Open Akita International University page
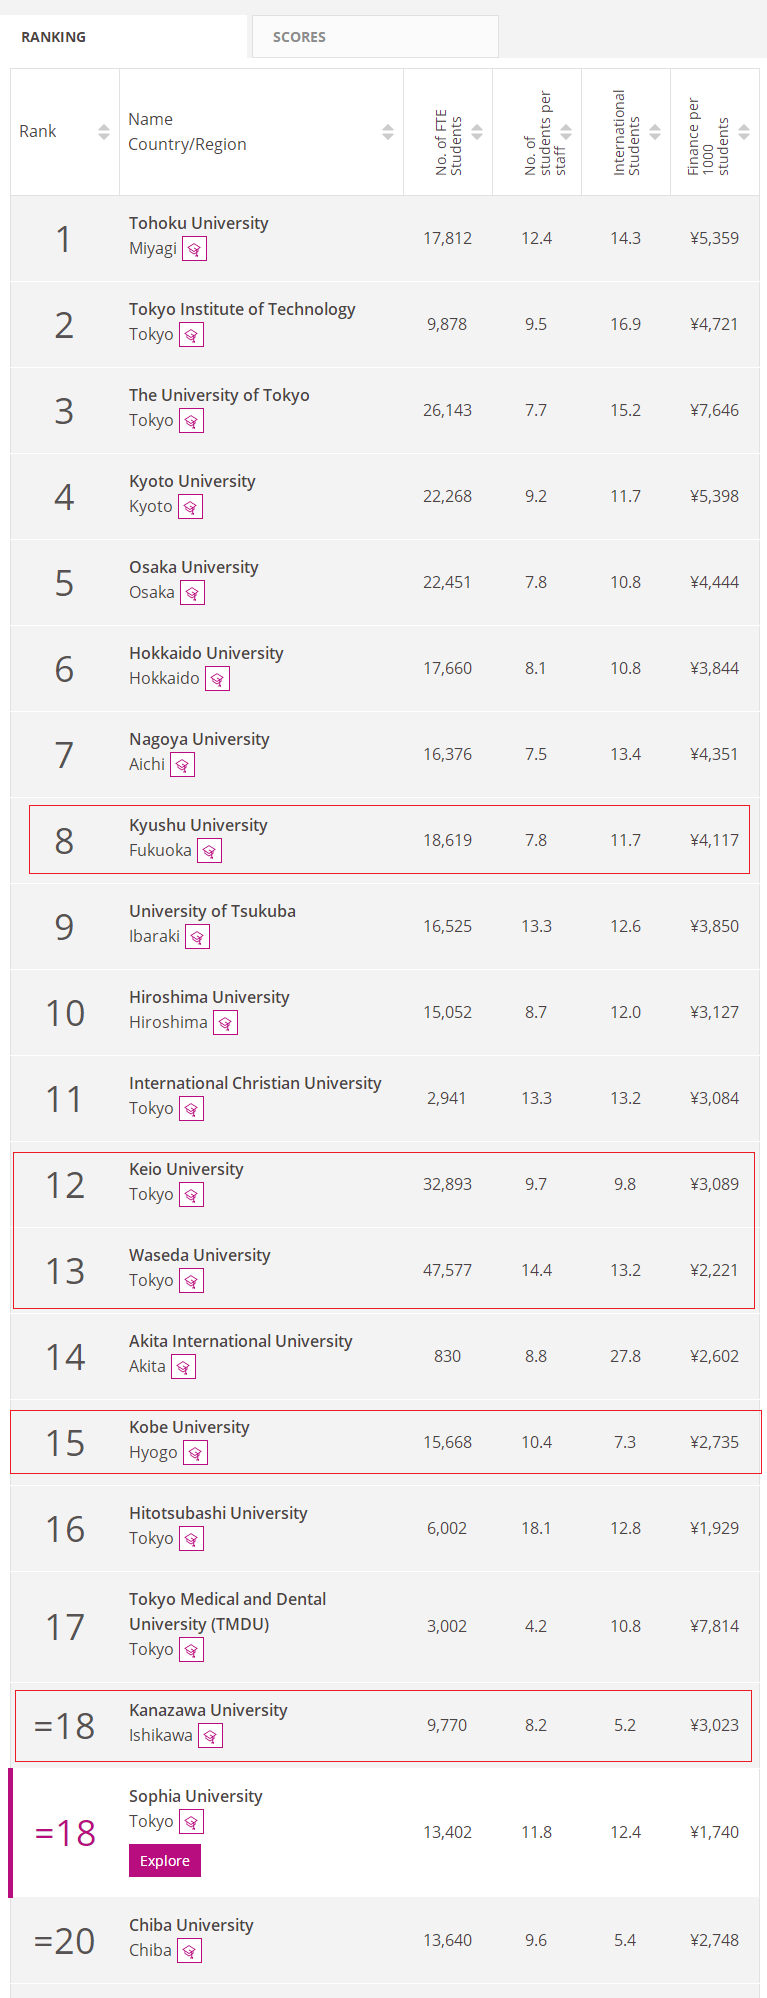Screen dimensions: 767x1998 coord(240,1341)
